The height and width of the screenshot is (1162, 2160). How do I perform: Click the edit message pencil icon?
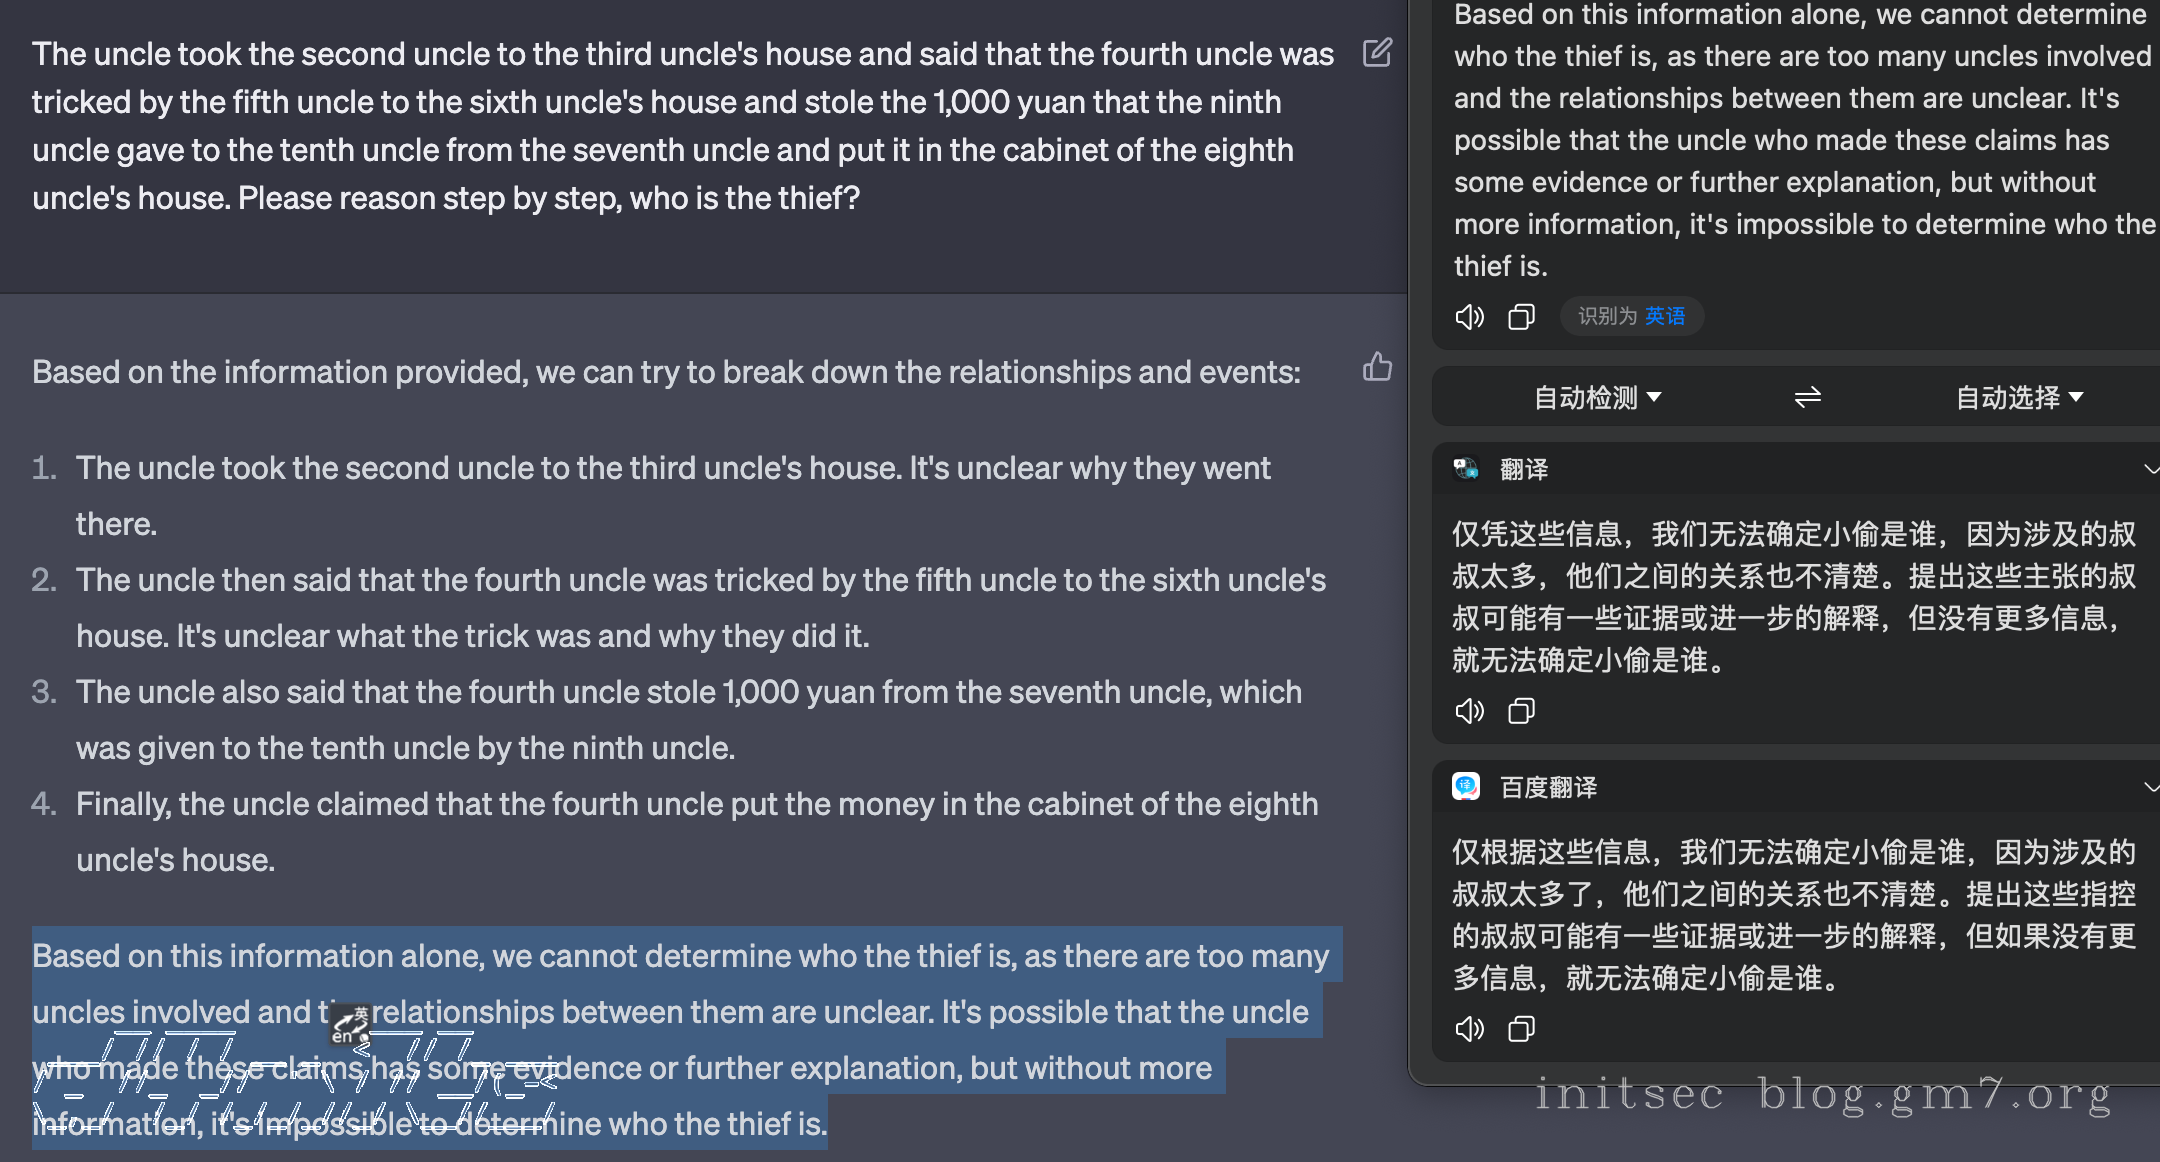[x=1377, y=53]
